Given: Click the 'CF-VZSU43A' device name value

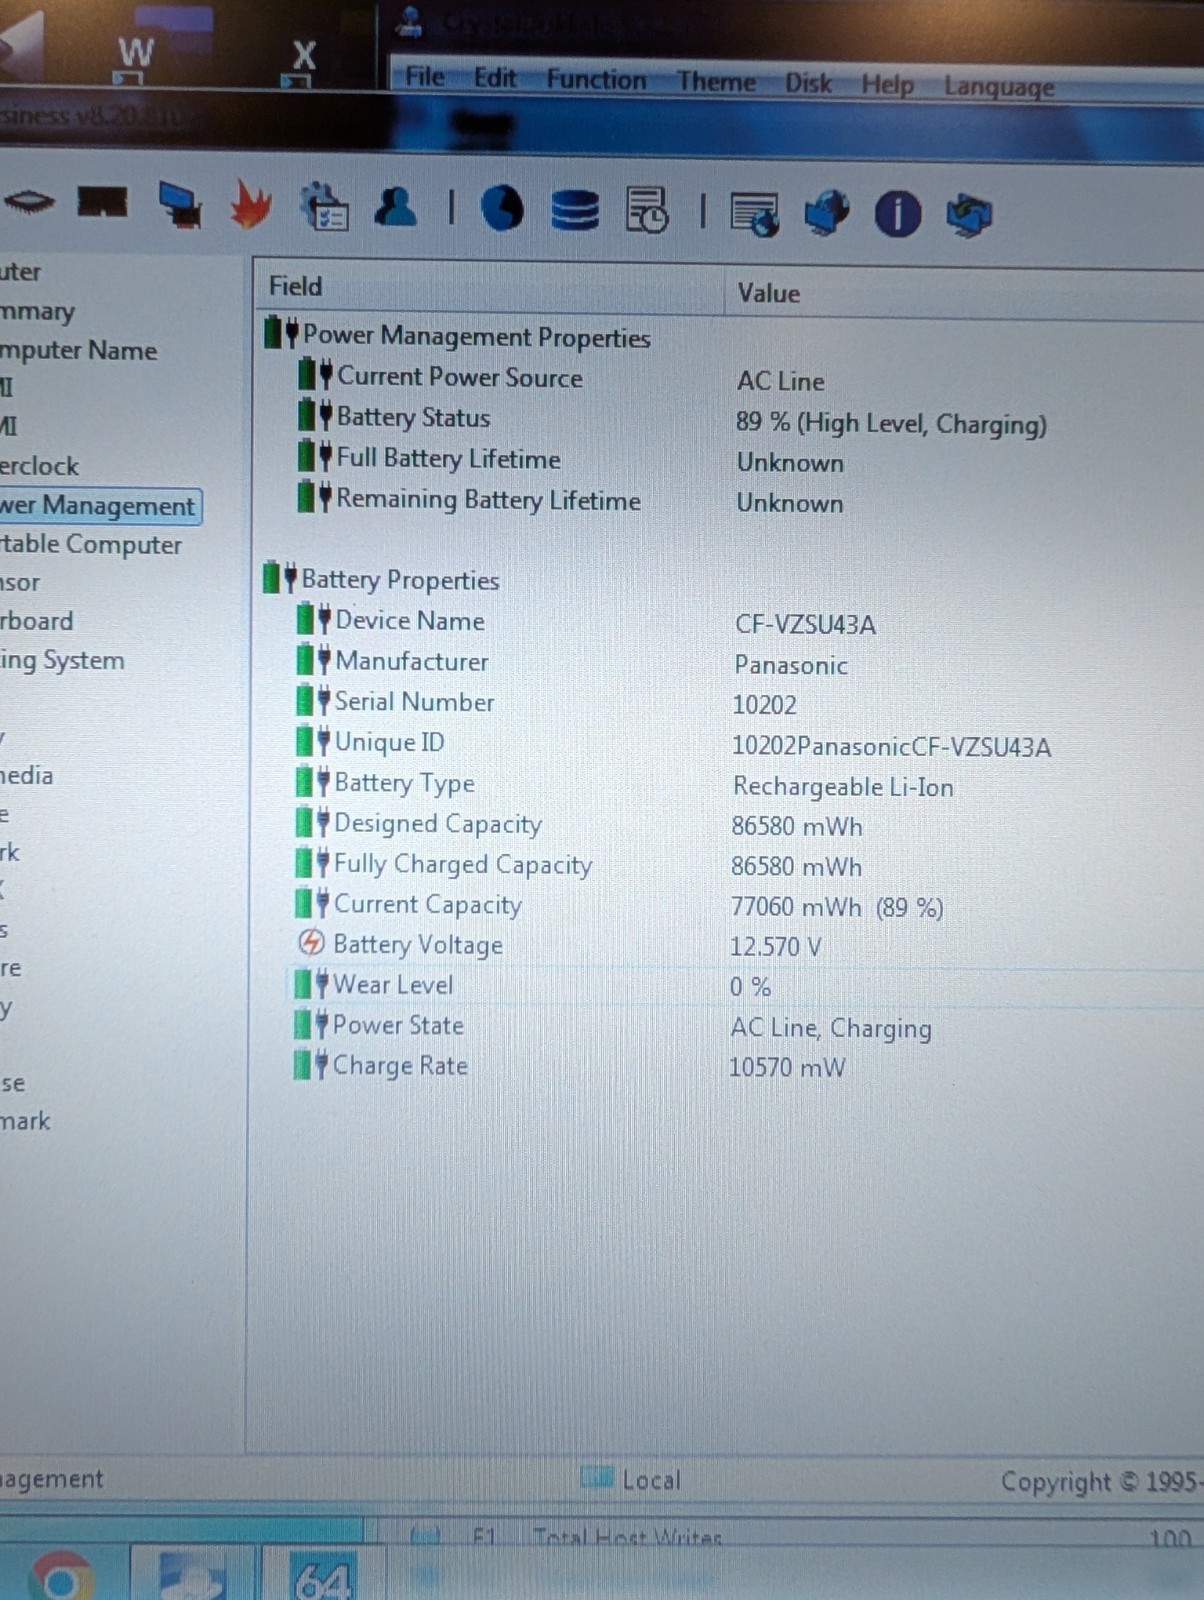Looking at the screenshot, I should click(805, 625).
